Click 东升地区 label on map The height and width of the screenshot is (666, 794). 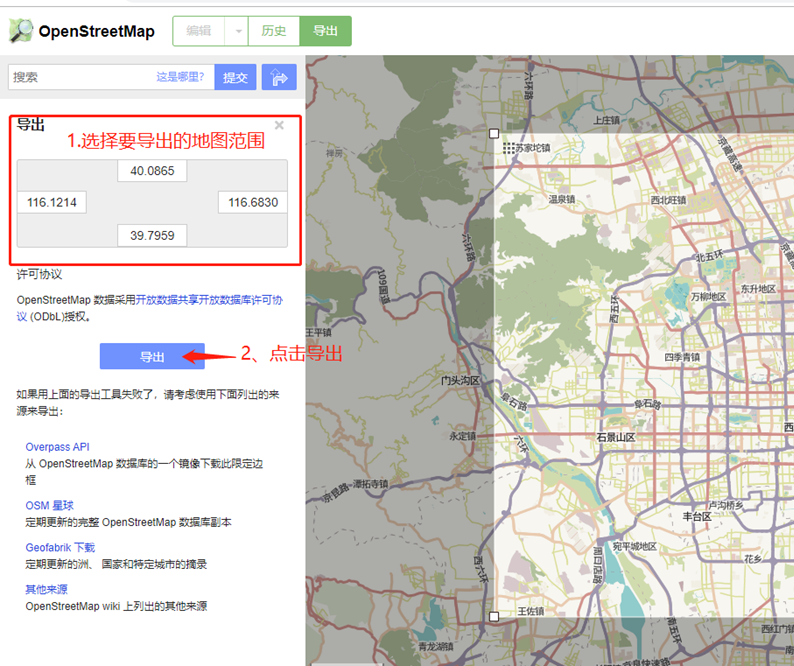tap(758, 289)
